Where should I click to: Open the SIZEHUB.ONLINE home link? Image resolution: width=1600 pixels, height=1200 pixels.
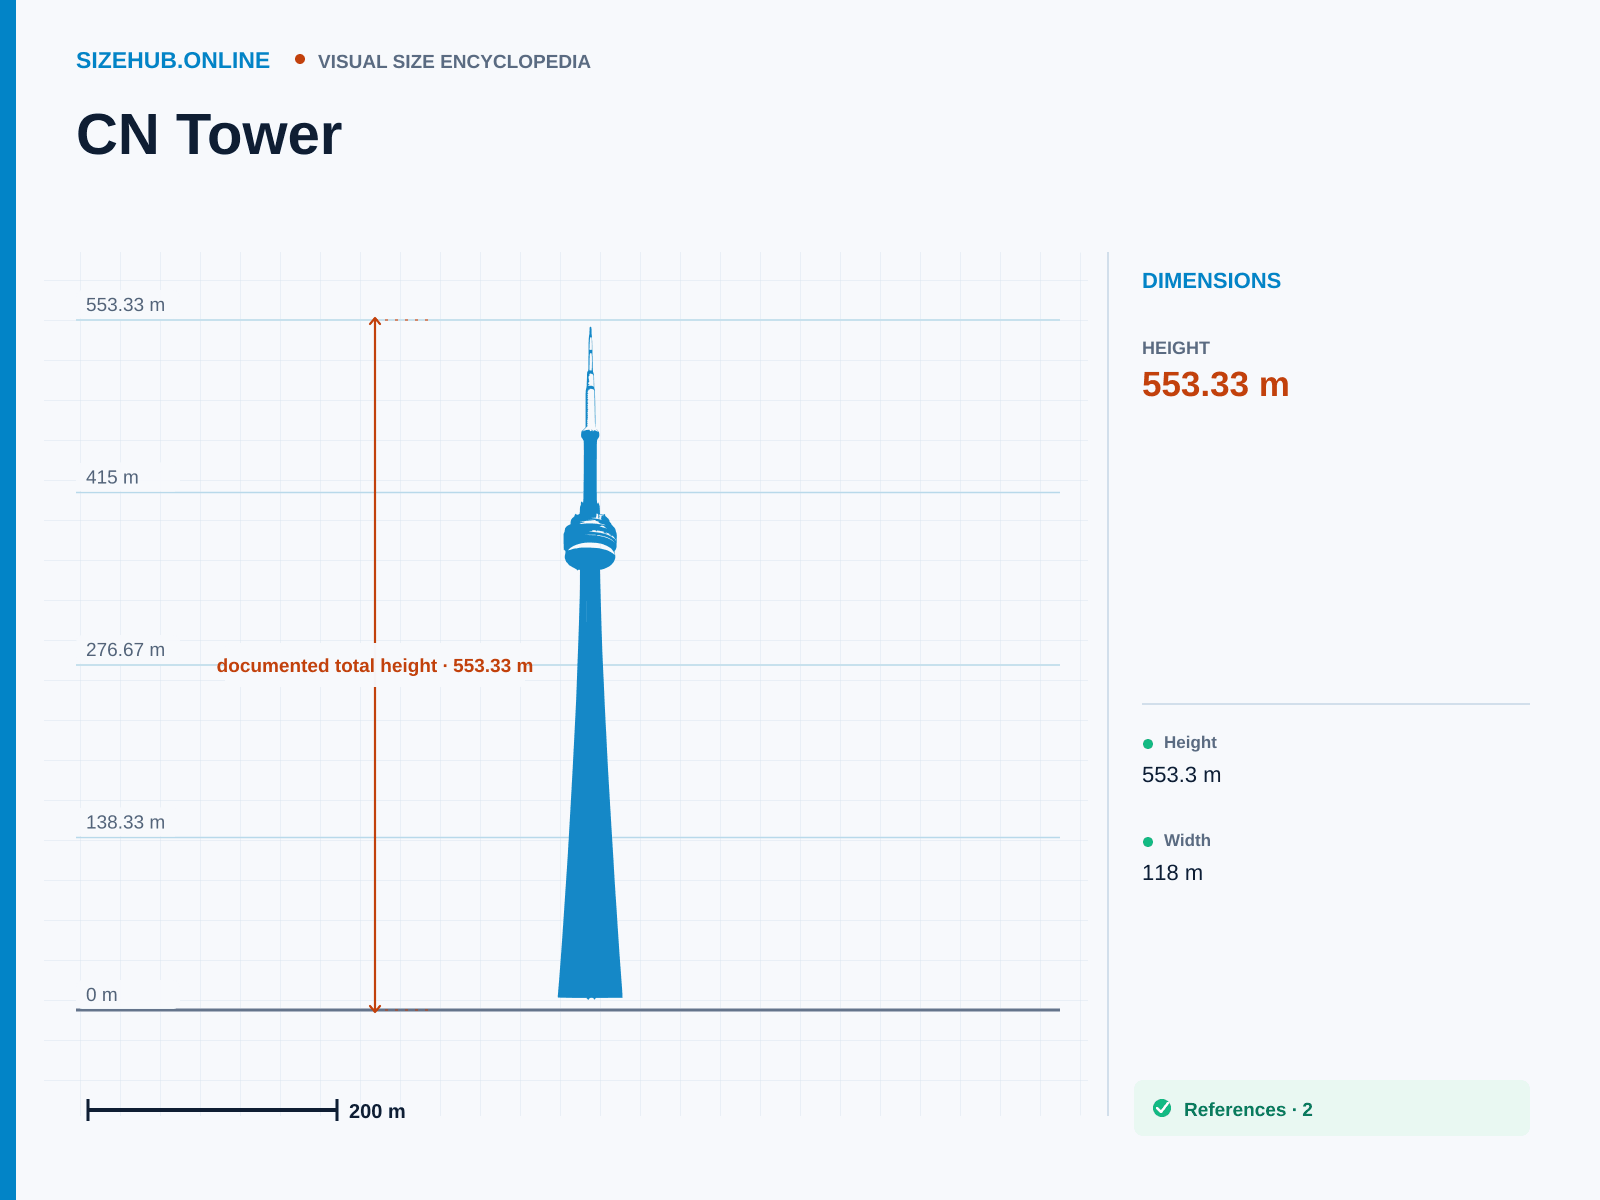pyautogui.click(x=173, y=61)
